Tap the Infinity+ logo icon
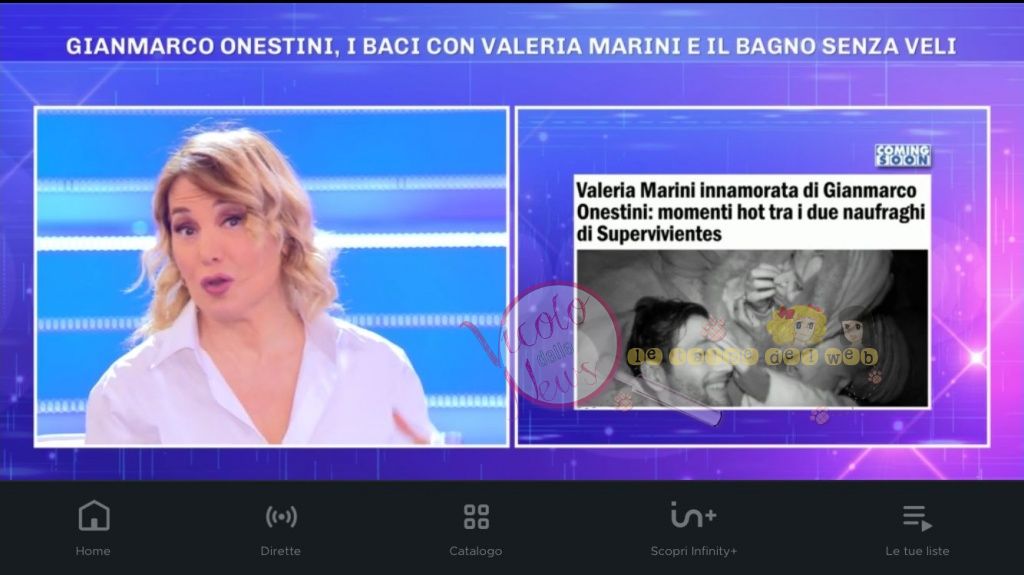The height and width of the screenshot is (575, 1024). (693, 515)
